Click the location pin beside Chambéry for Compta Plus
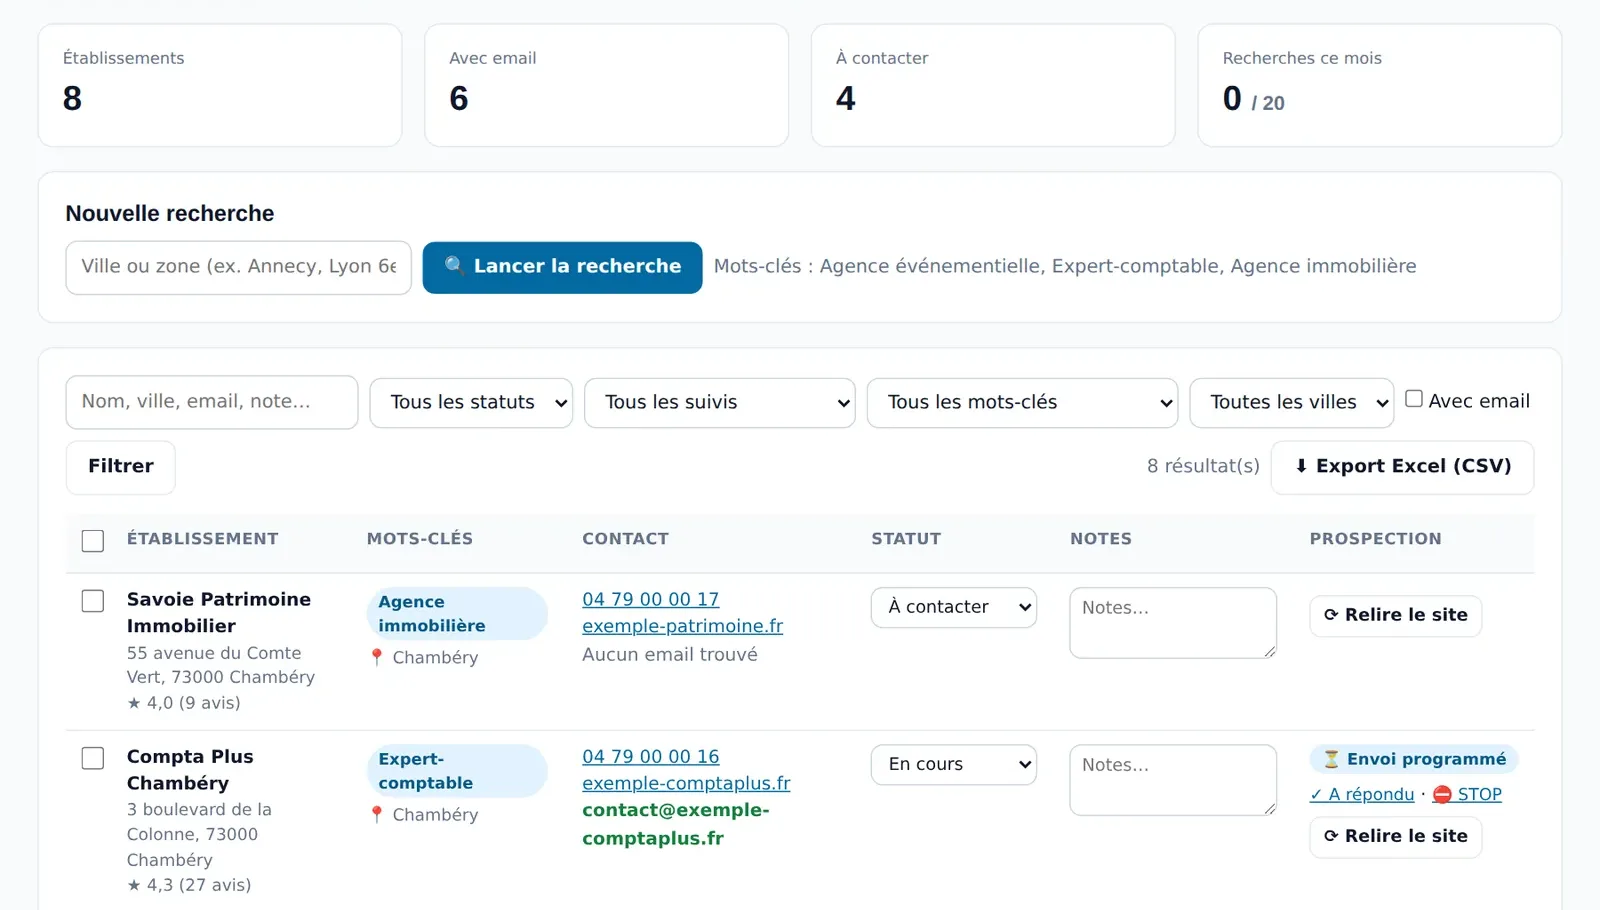Screen dimensions: 1600x910 (377, 814)
